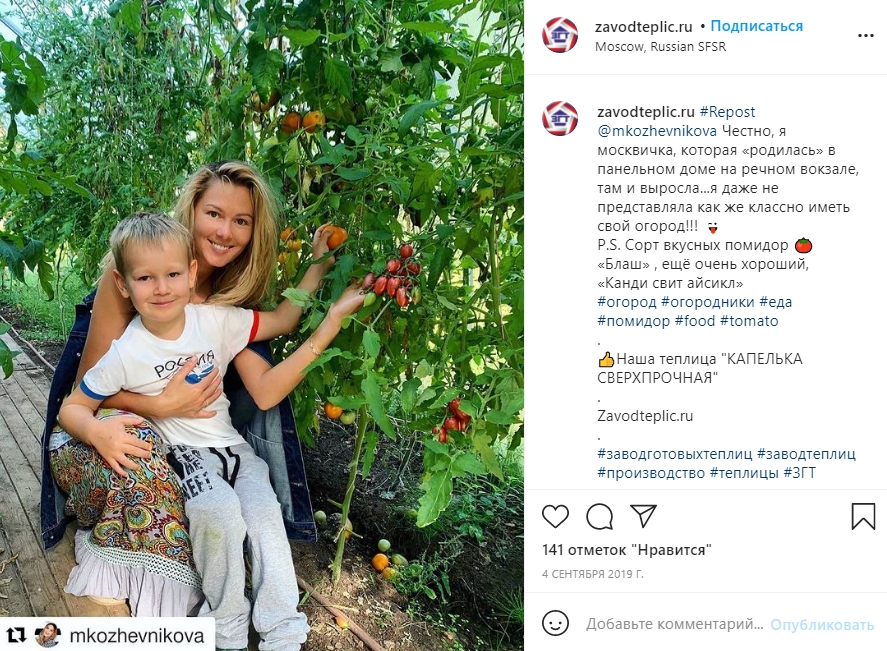887x651 pixels.
Task: Open zavodteplic.ru profile avatar in header
Action: (x=560, y=35)
